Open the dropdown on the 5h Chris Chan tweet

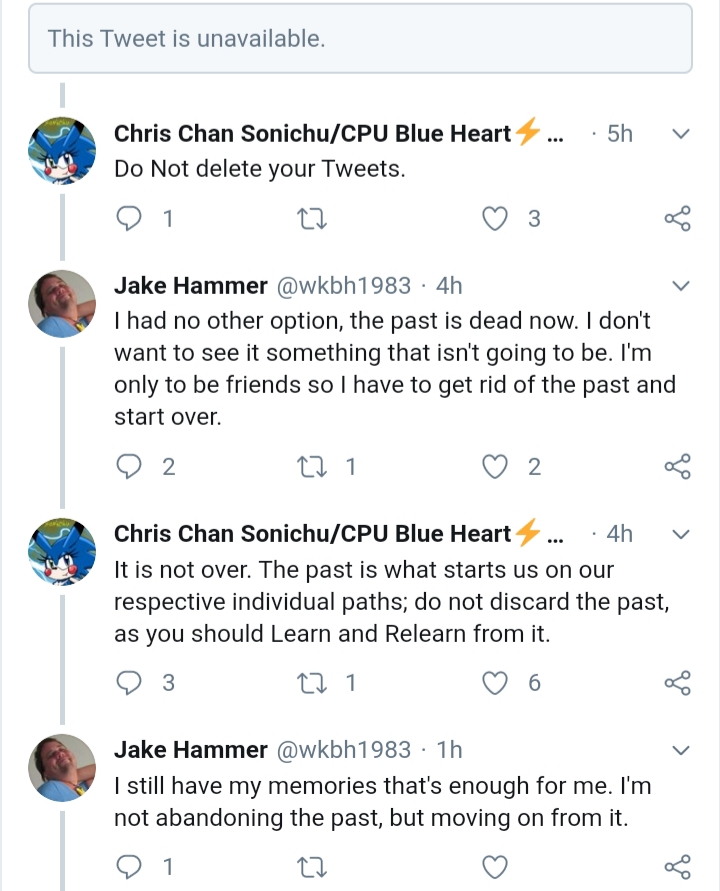680,134
